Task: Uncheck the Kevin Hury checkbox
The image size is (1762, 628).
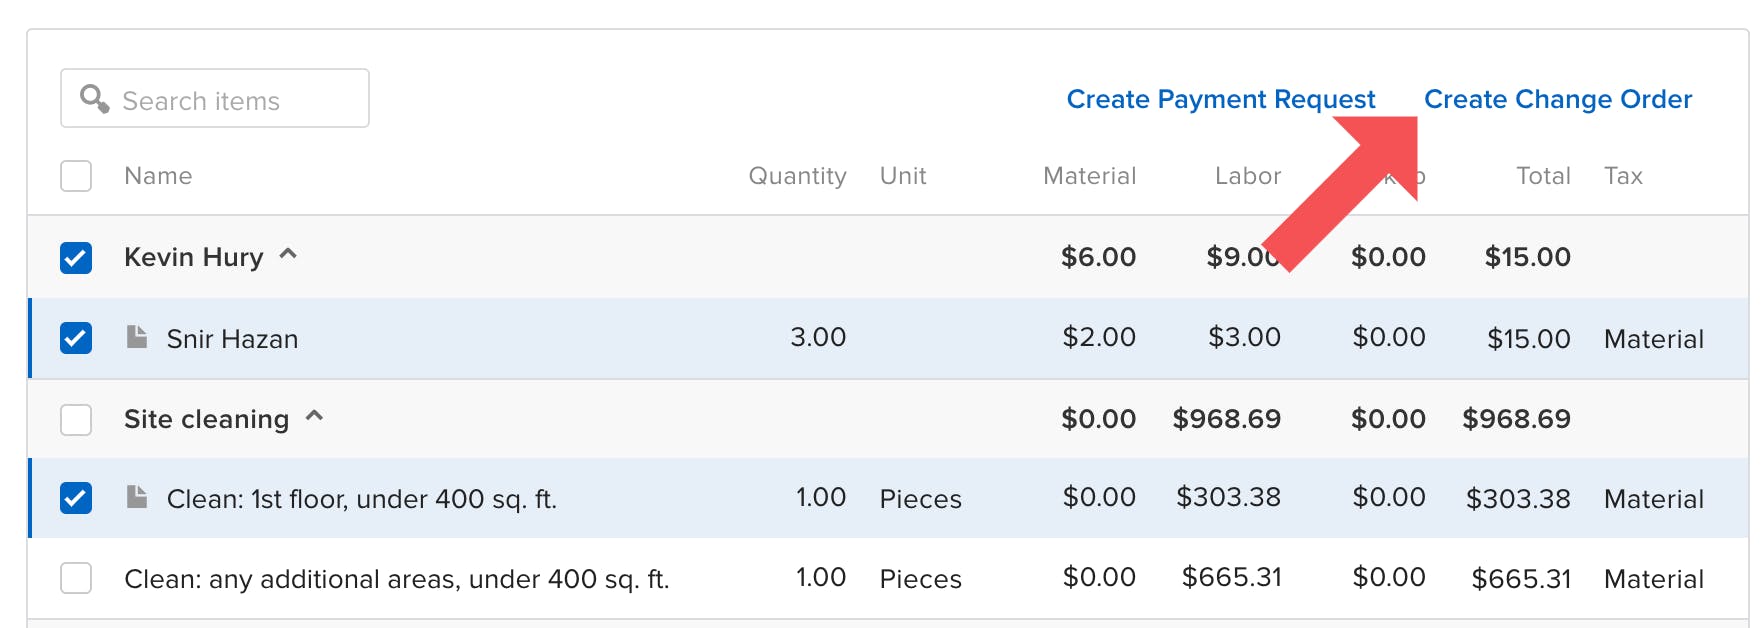Action: (x=75, y=257)
